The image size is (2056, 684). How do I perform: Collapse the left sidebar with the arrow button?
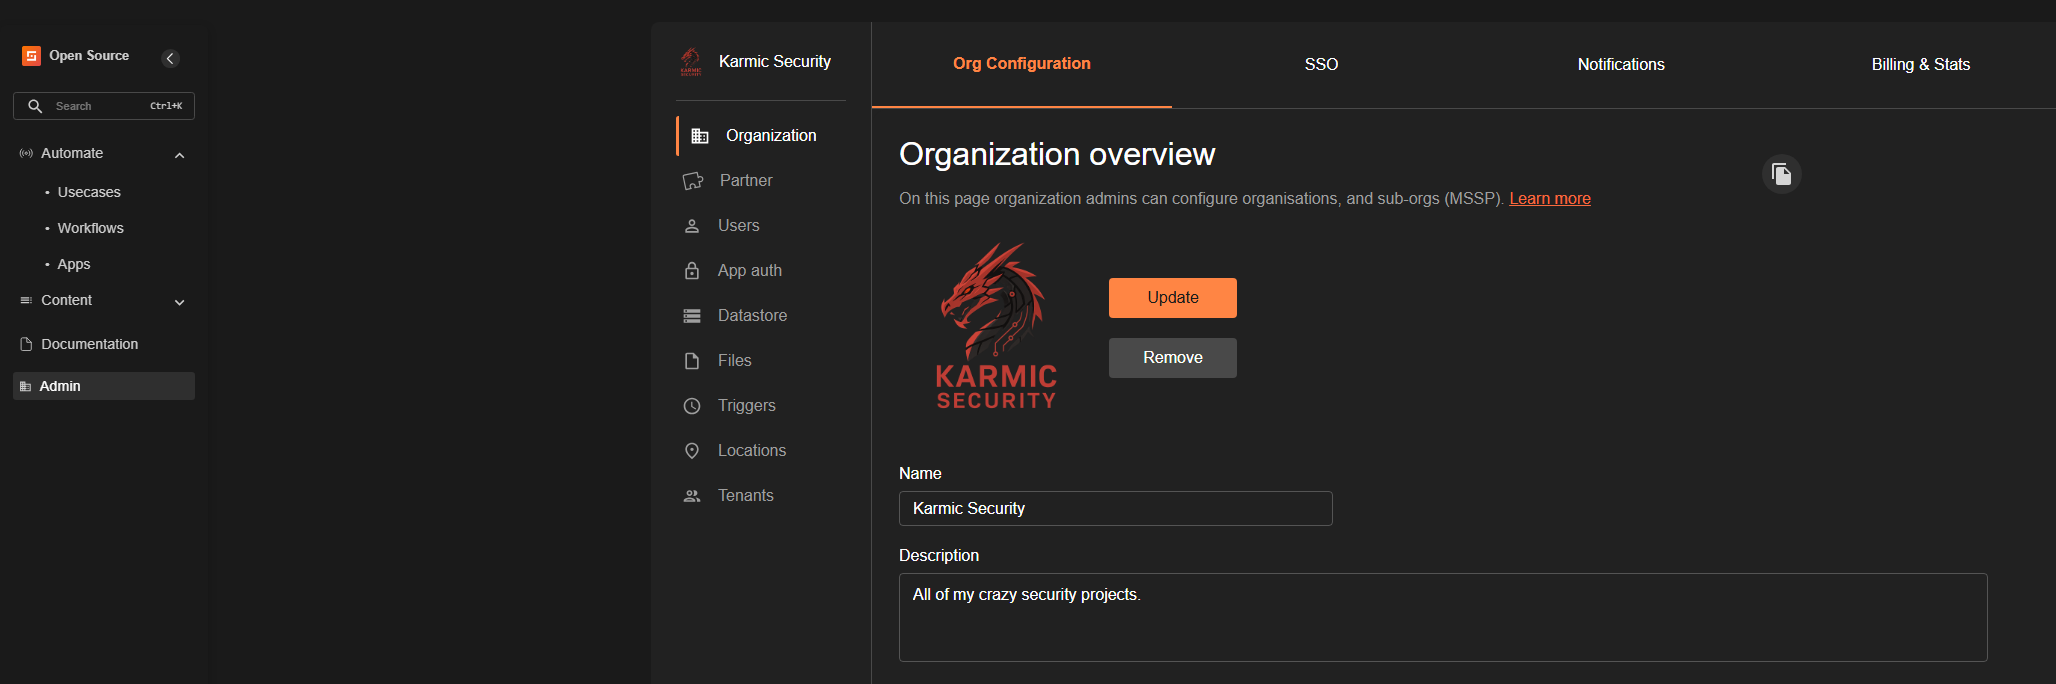coord(171,58)
